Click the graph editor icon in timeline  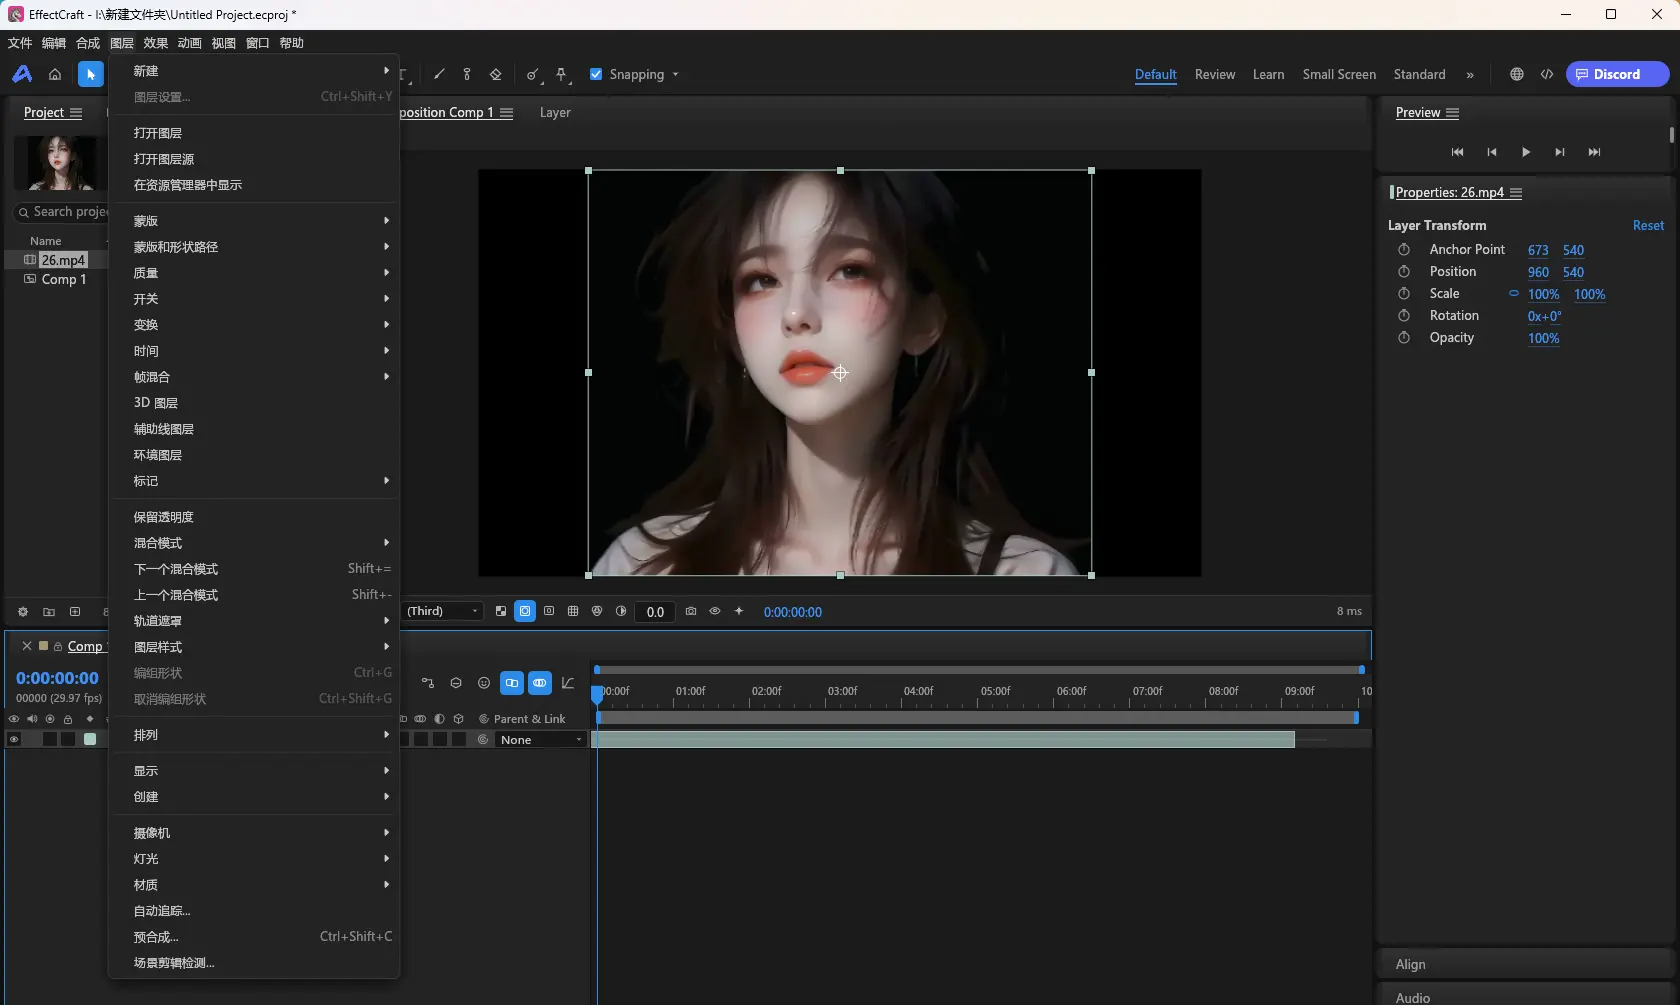(x=568, y=683)
